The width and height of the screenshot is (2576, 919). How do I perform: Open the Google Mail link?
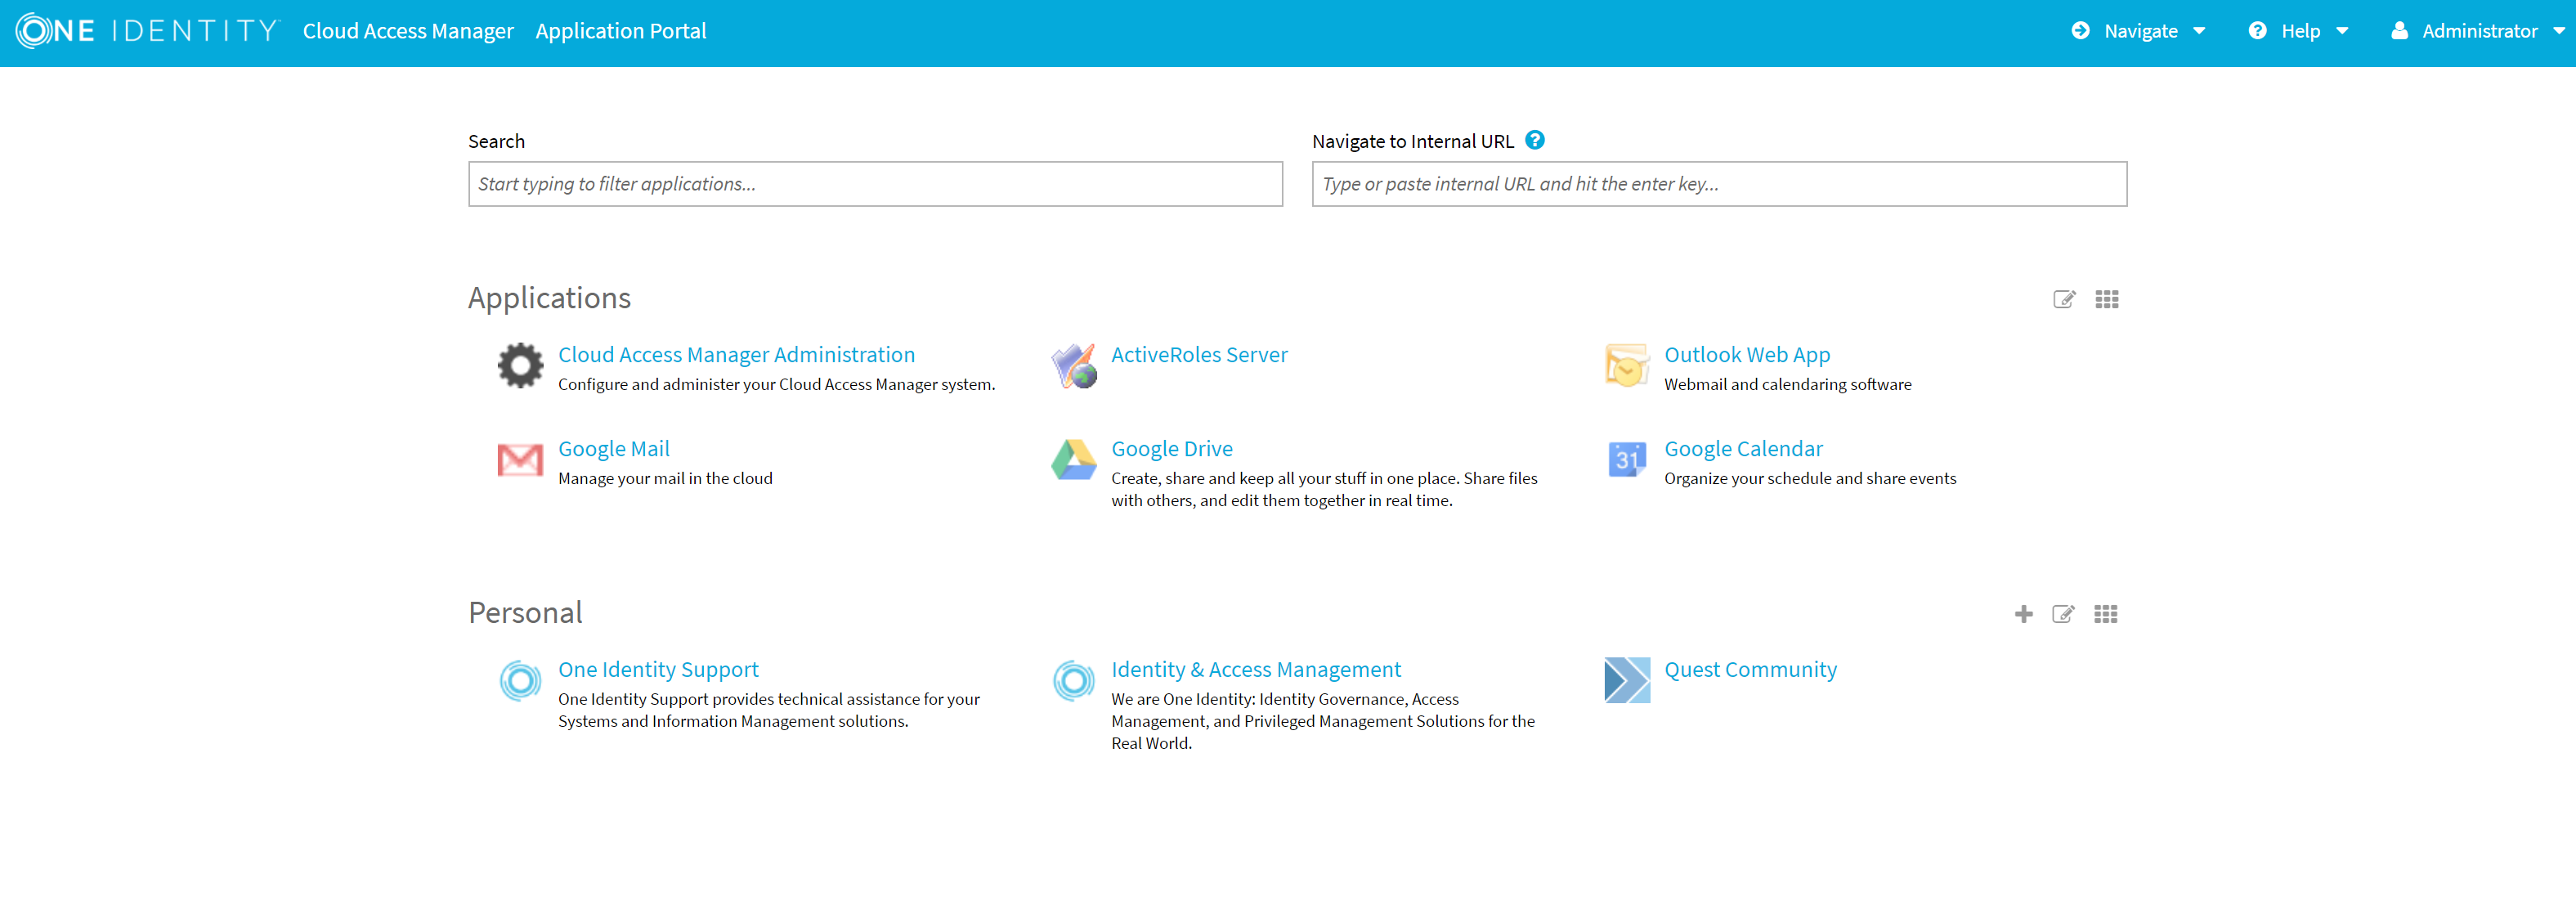[x=614, y=449]
